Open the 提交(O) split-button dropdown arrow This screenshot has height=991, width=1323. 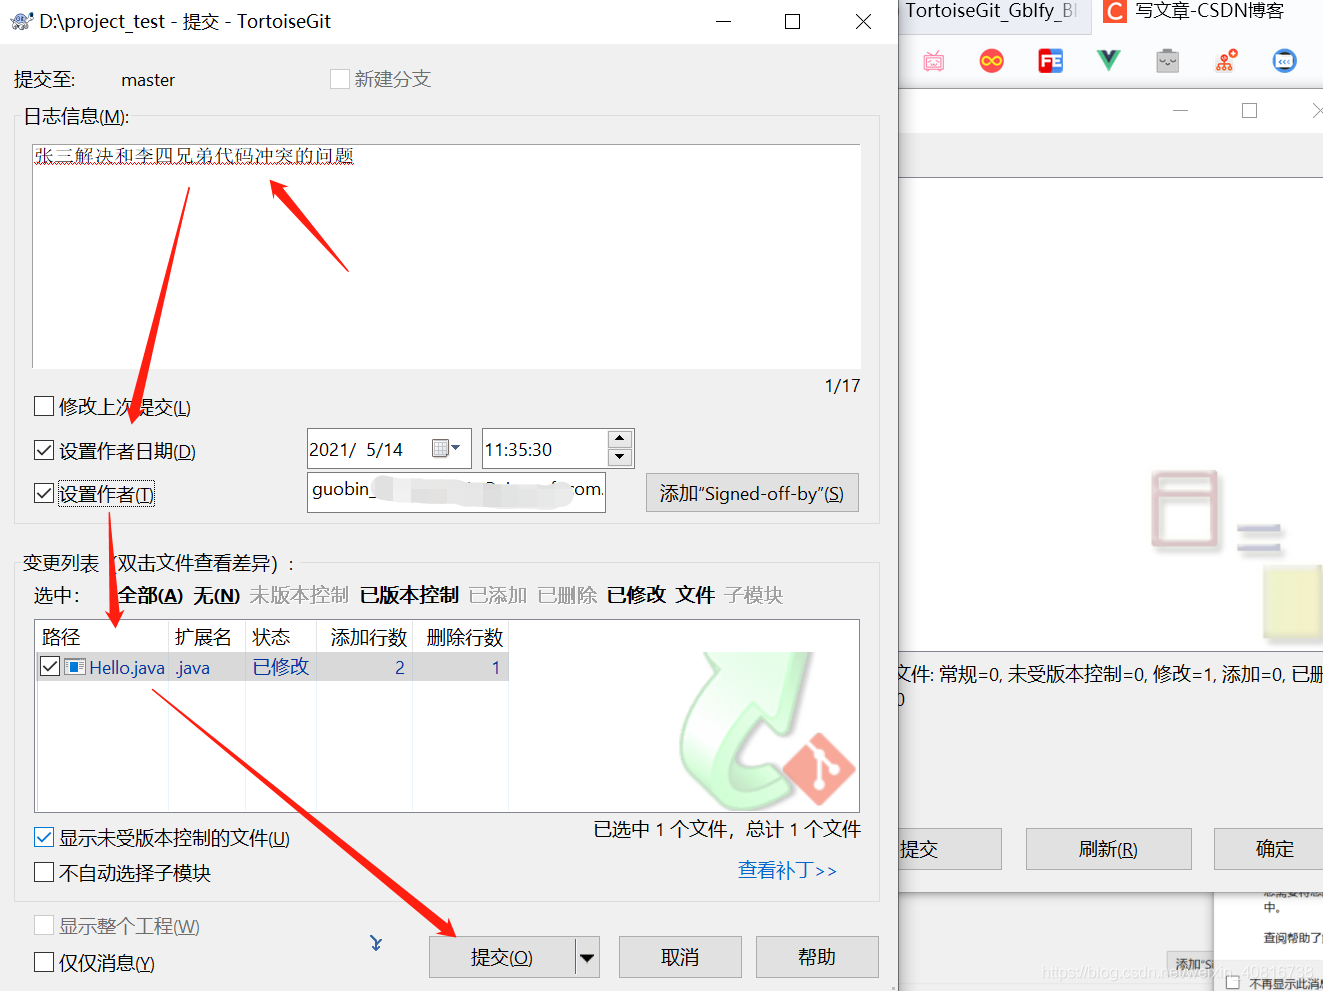pos(588,957)
